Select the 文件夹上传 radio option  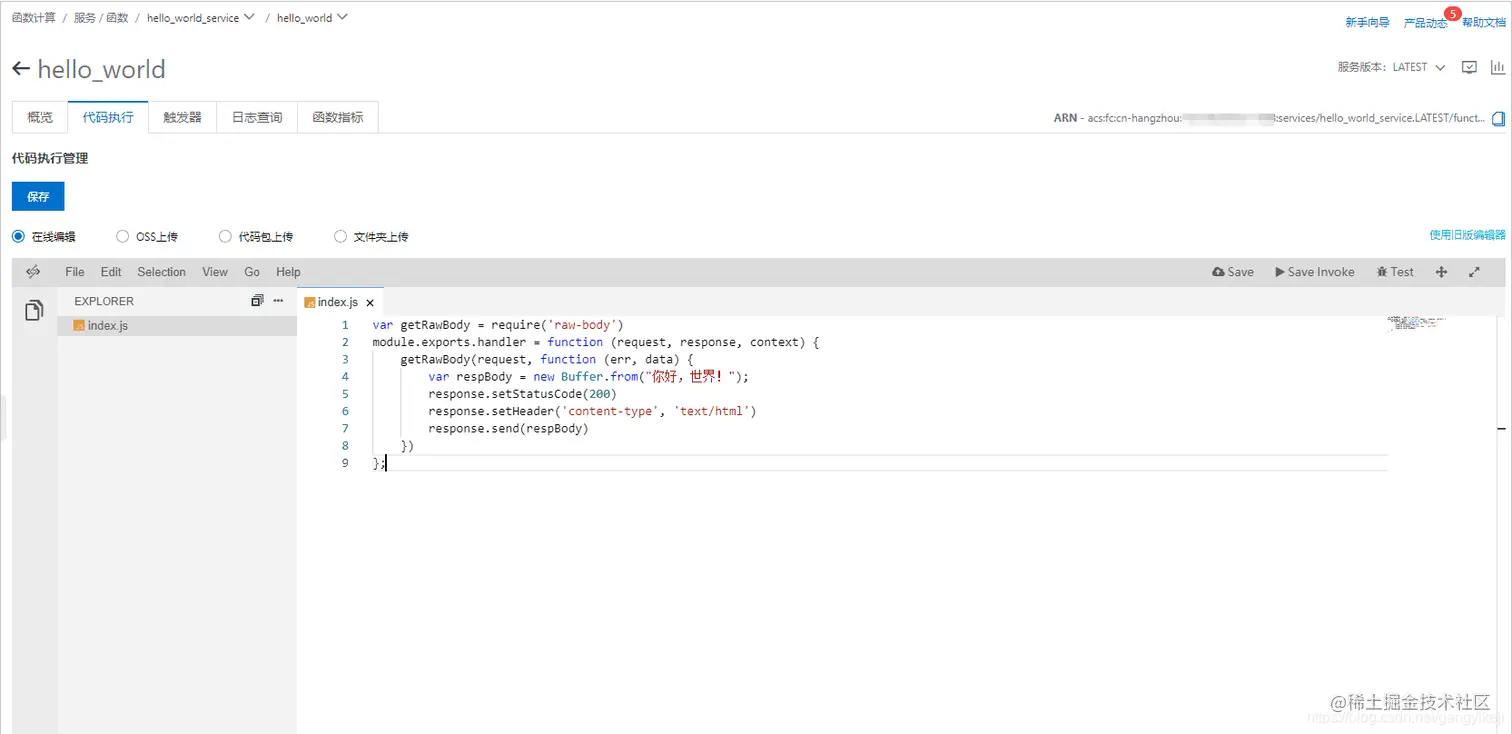pos(340,237)
